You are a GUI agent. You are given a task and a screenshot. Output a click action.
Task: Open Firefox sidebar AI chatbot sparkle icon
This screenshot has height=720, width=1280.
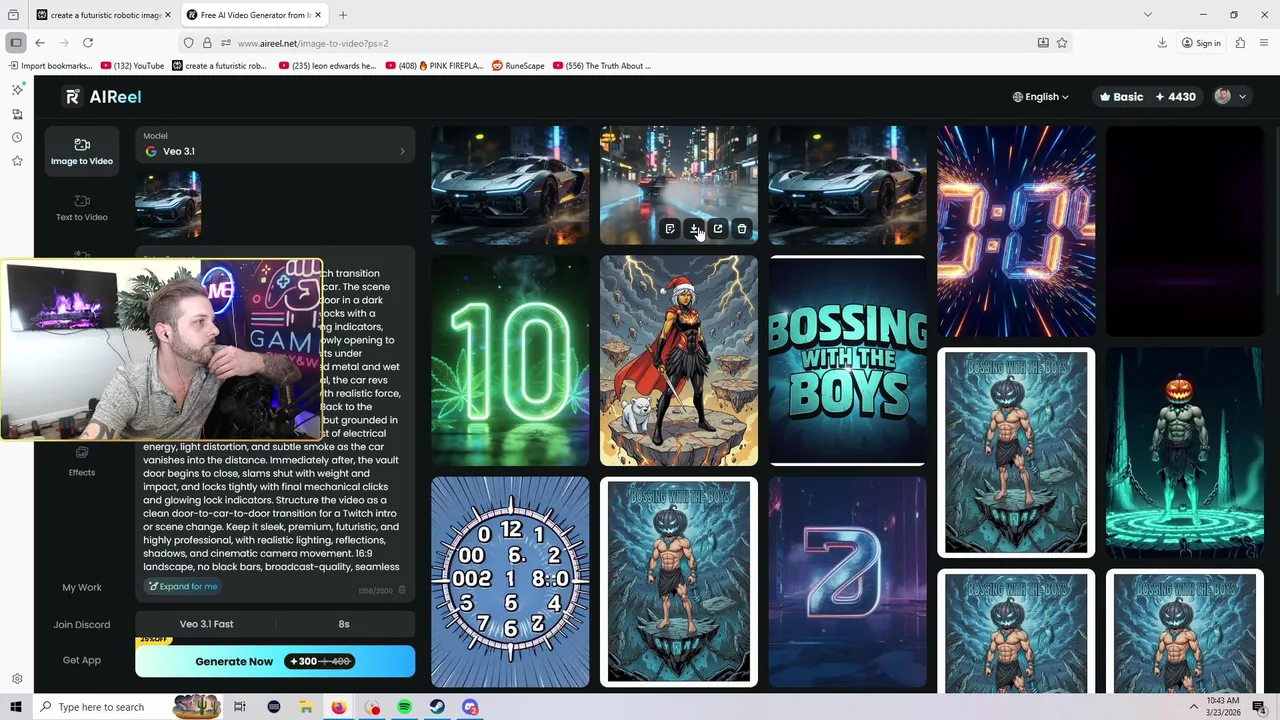click(17, 90)
